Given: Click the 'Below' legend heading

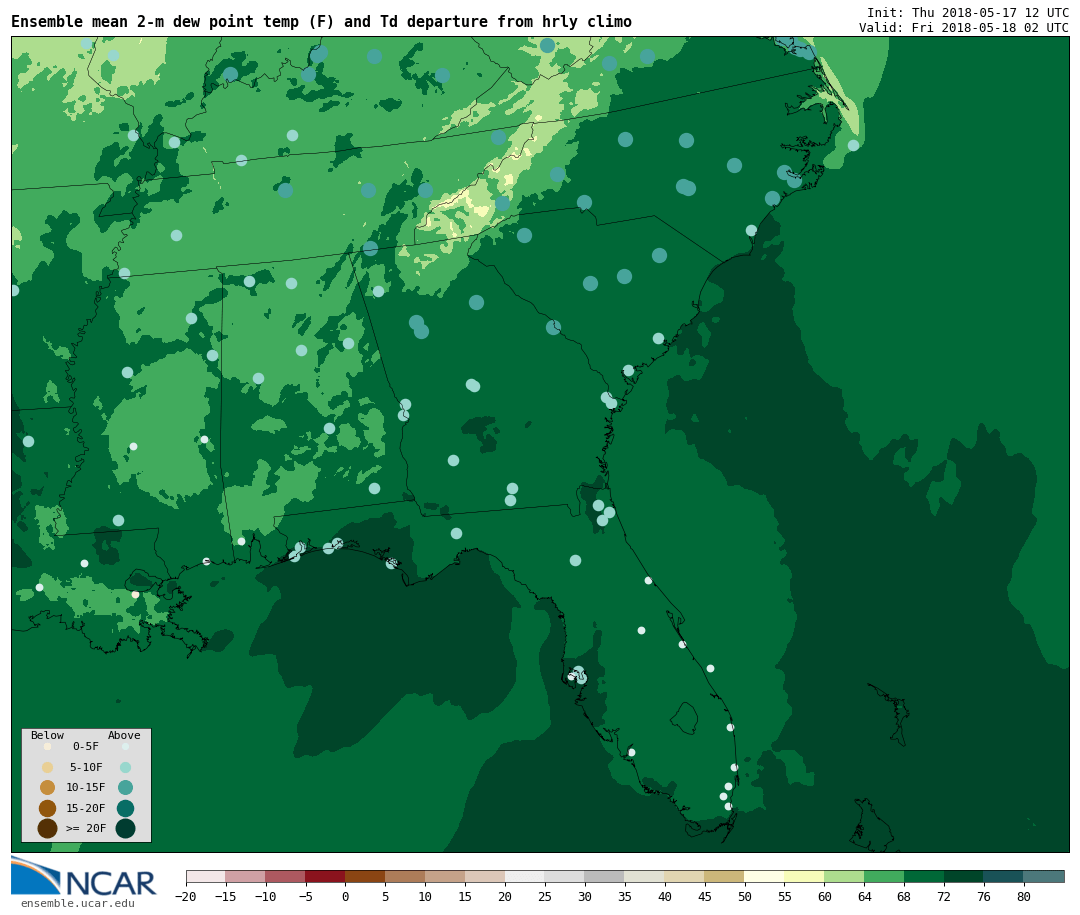Looking at the screenshot, I should point(48,735).
